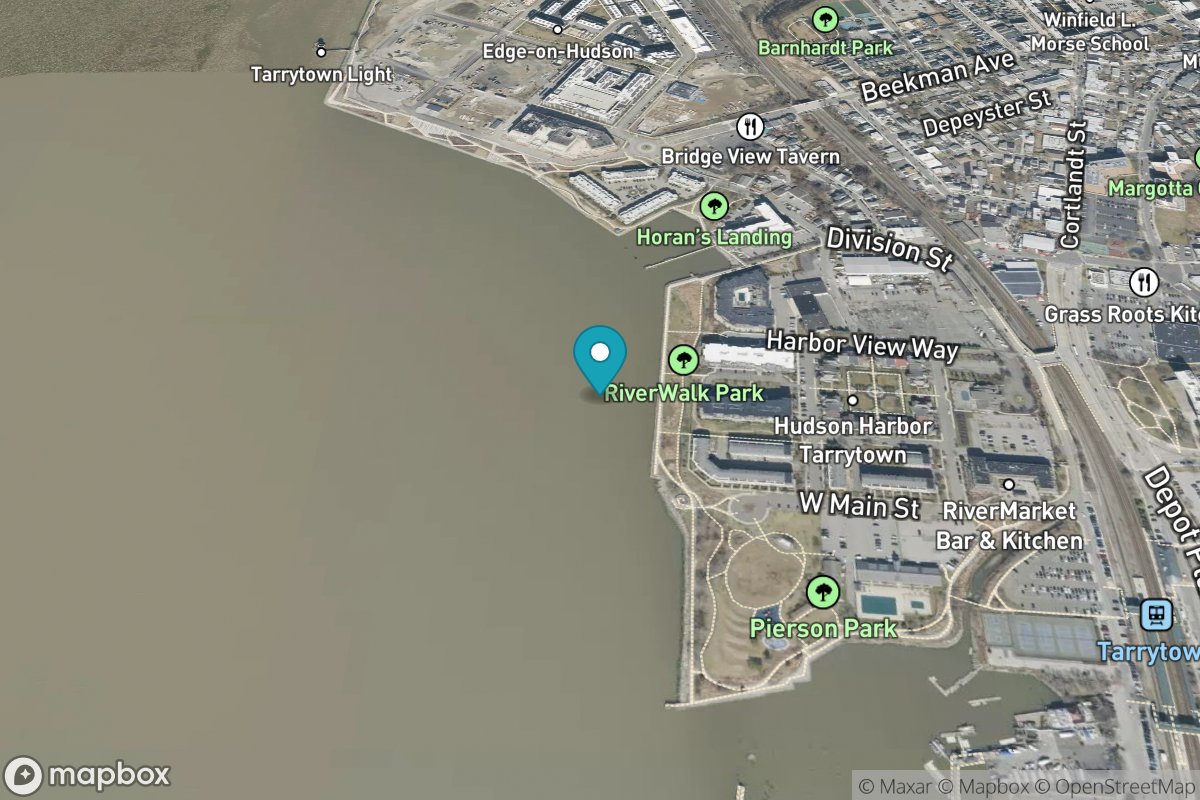1200x800 pixels.
Task: Click the Grass Roots Kitchen restaurant icon
Action: (x=1144, y=282)
